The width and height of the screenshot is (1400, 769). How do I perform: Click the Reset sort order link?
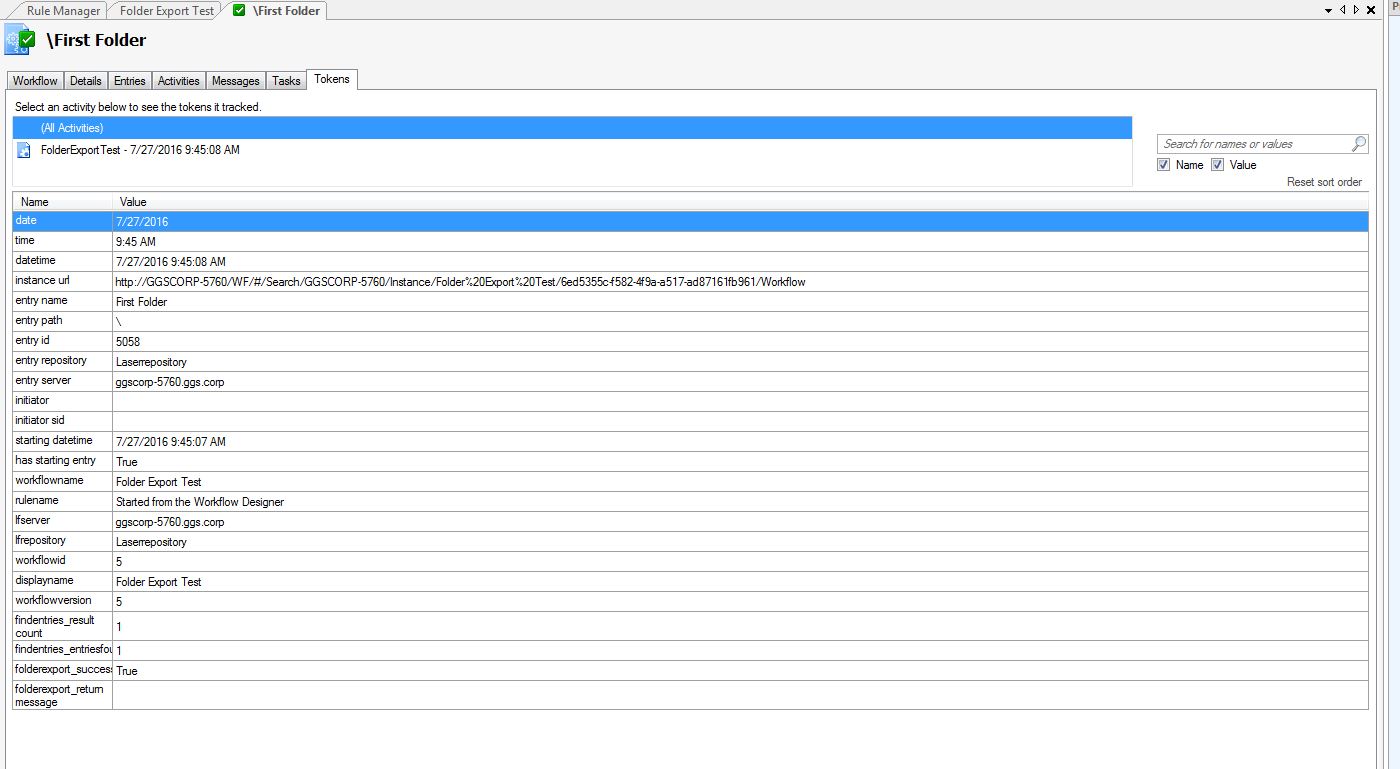[x=1324, y=182]
